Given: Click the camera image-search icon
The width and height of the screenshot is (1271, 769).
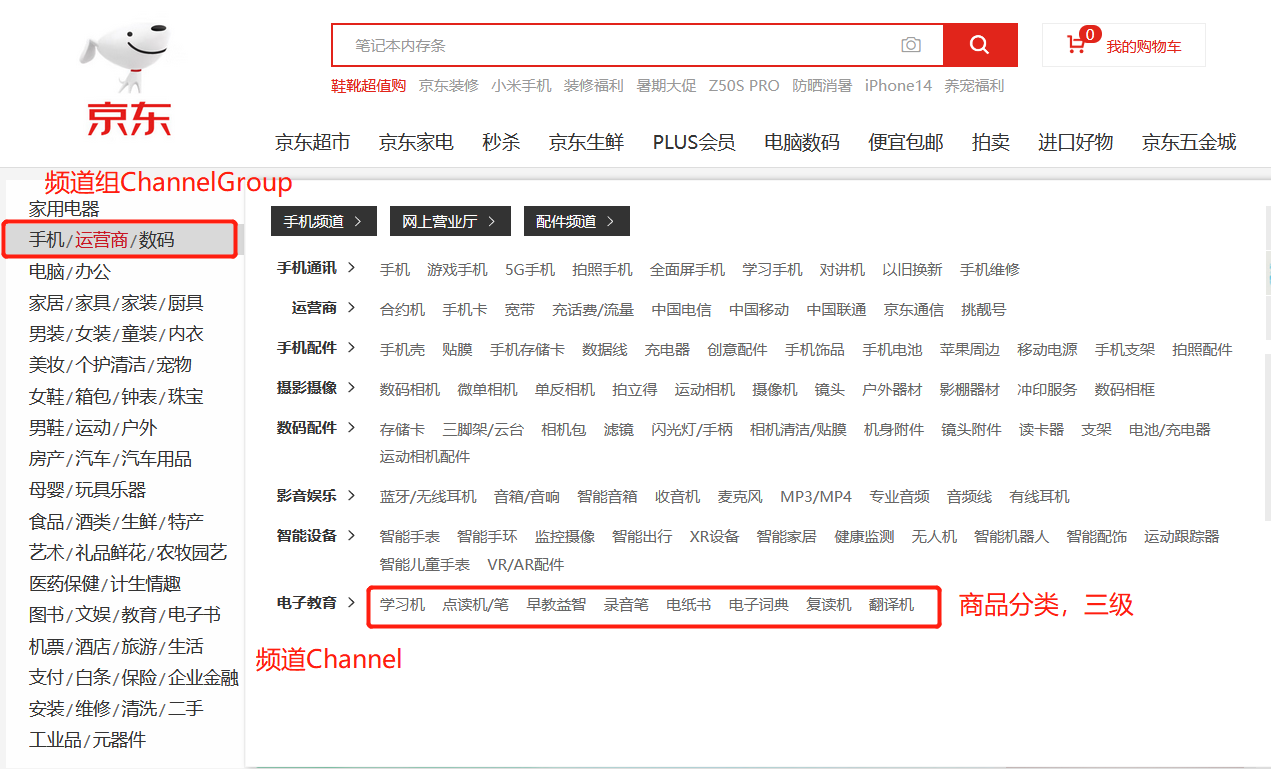Looking at the screenshot, I should click(x=910, y=45).
